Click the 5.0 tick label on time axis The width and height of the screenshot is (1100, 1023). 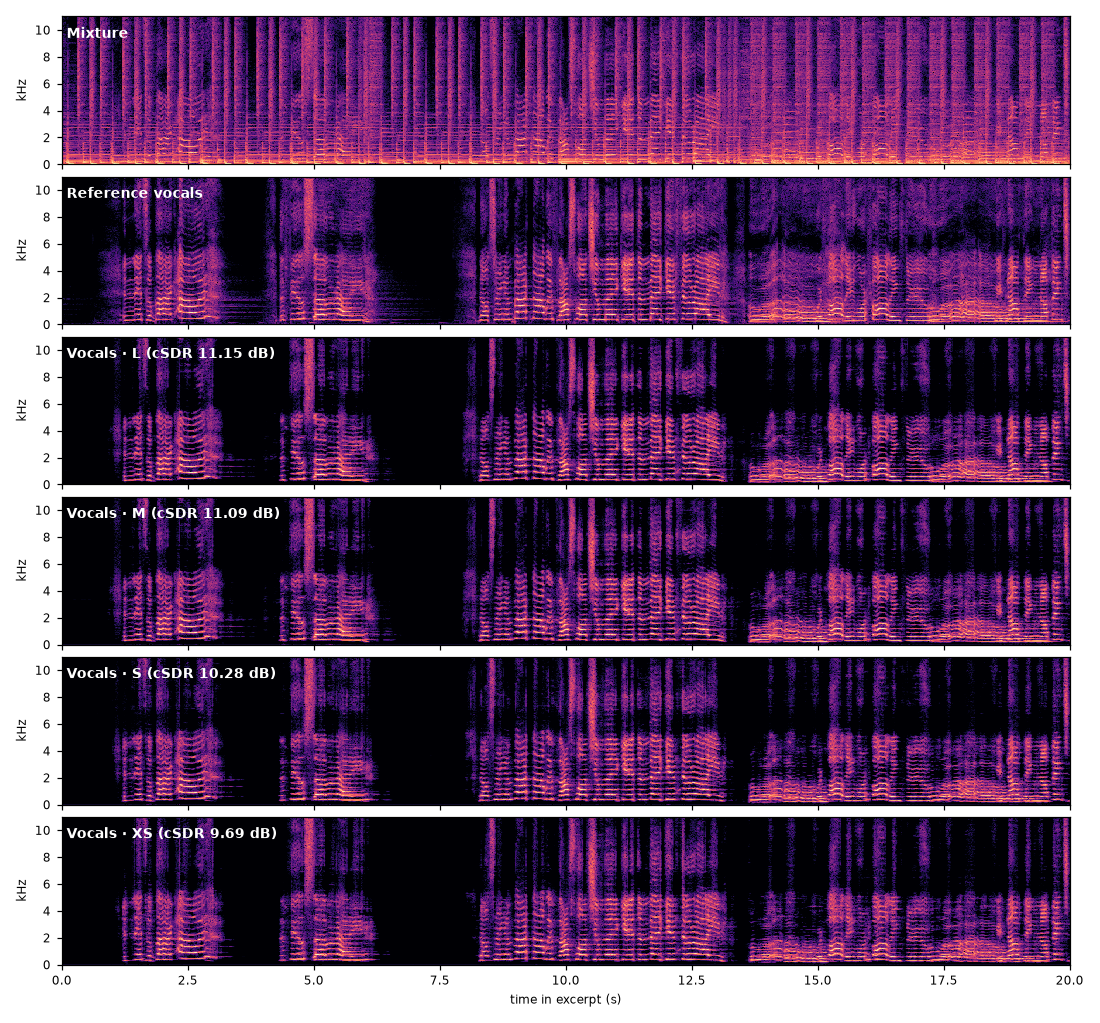pos(314,980)
